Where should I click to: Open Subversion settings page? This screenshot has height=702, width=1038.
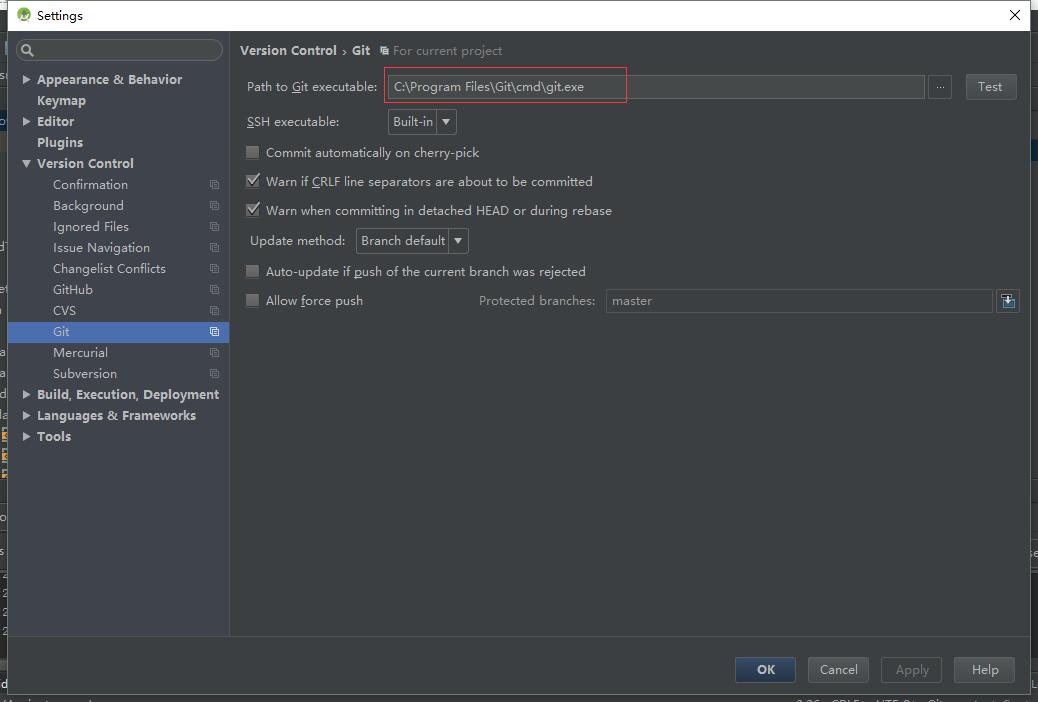85,374
